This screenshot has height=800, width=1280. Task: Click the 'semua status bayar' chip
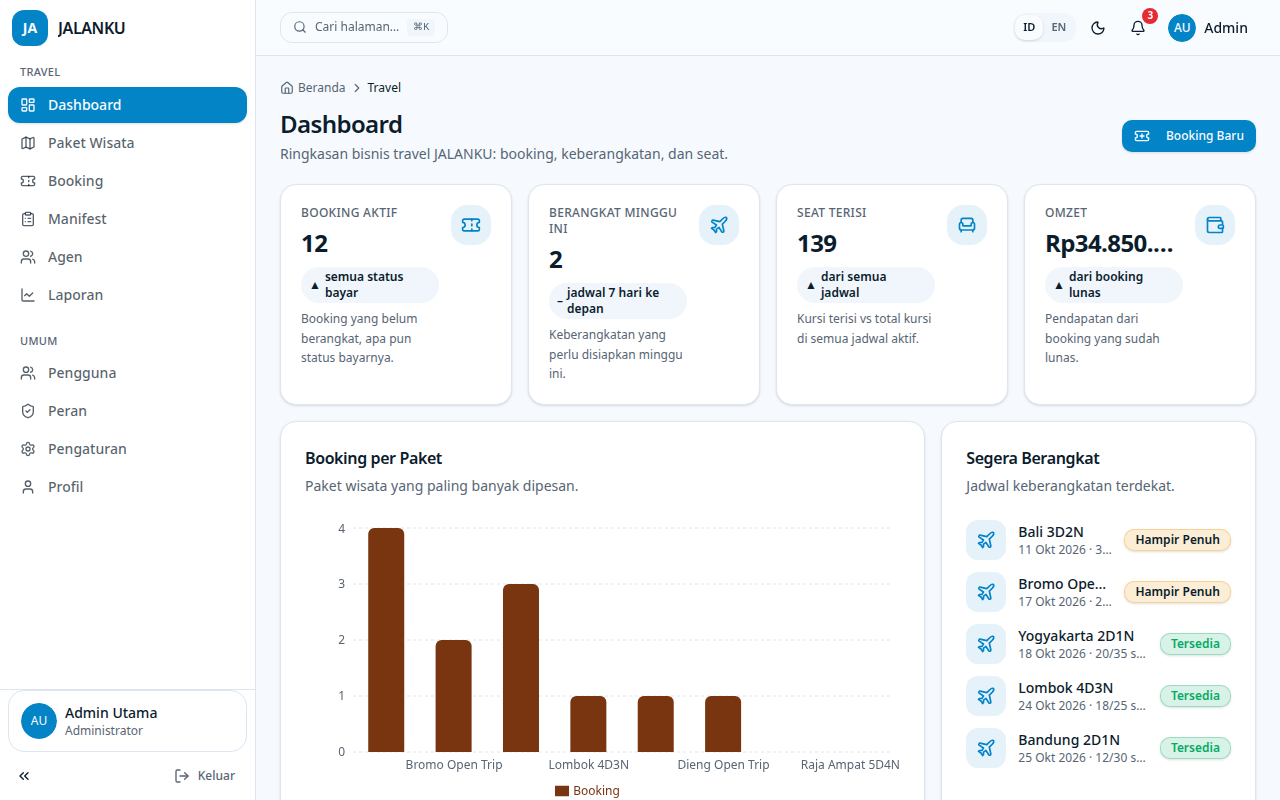370,285
